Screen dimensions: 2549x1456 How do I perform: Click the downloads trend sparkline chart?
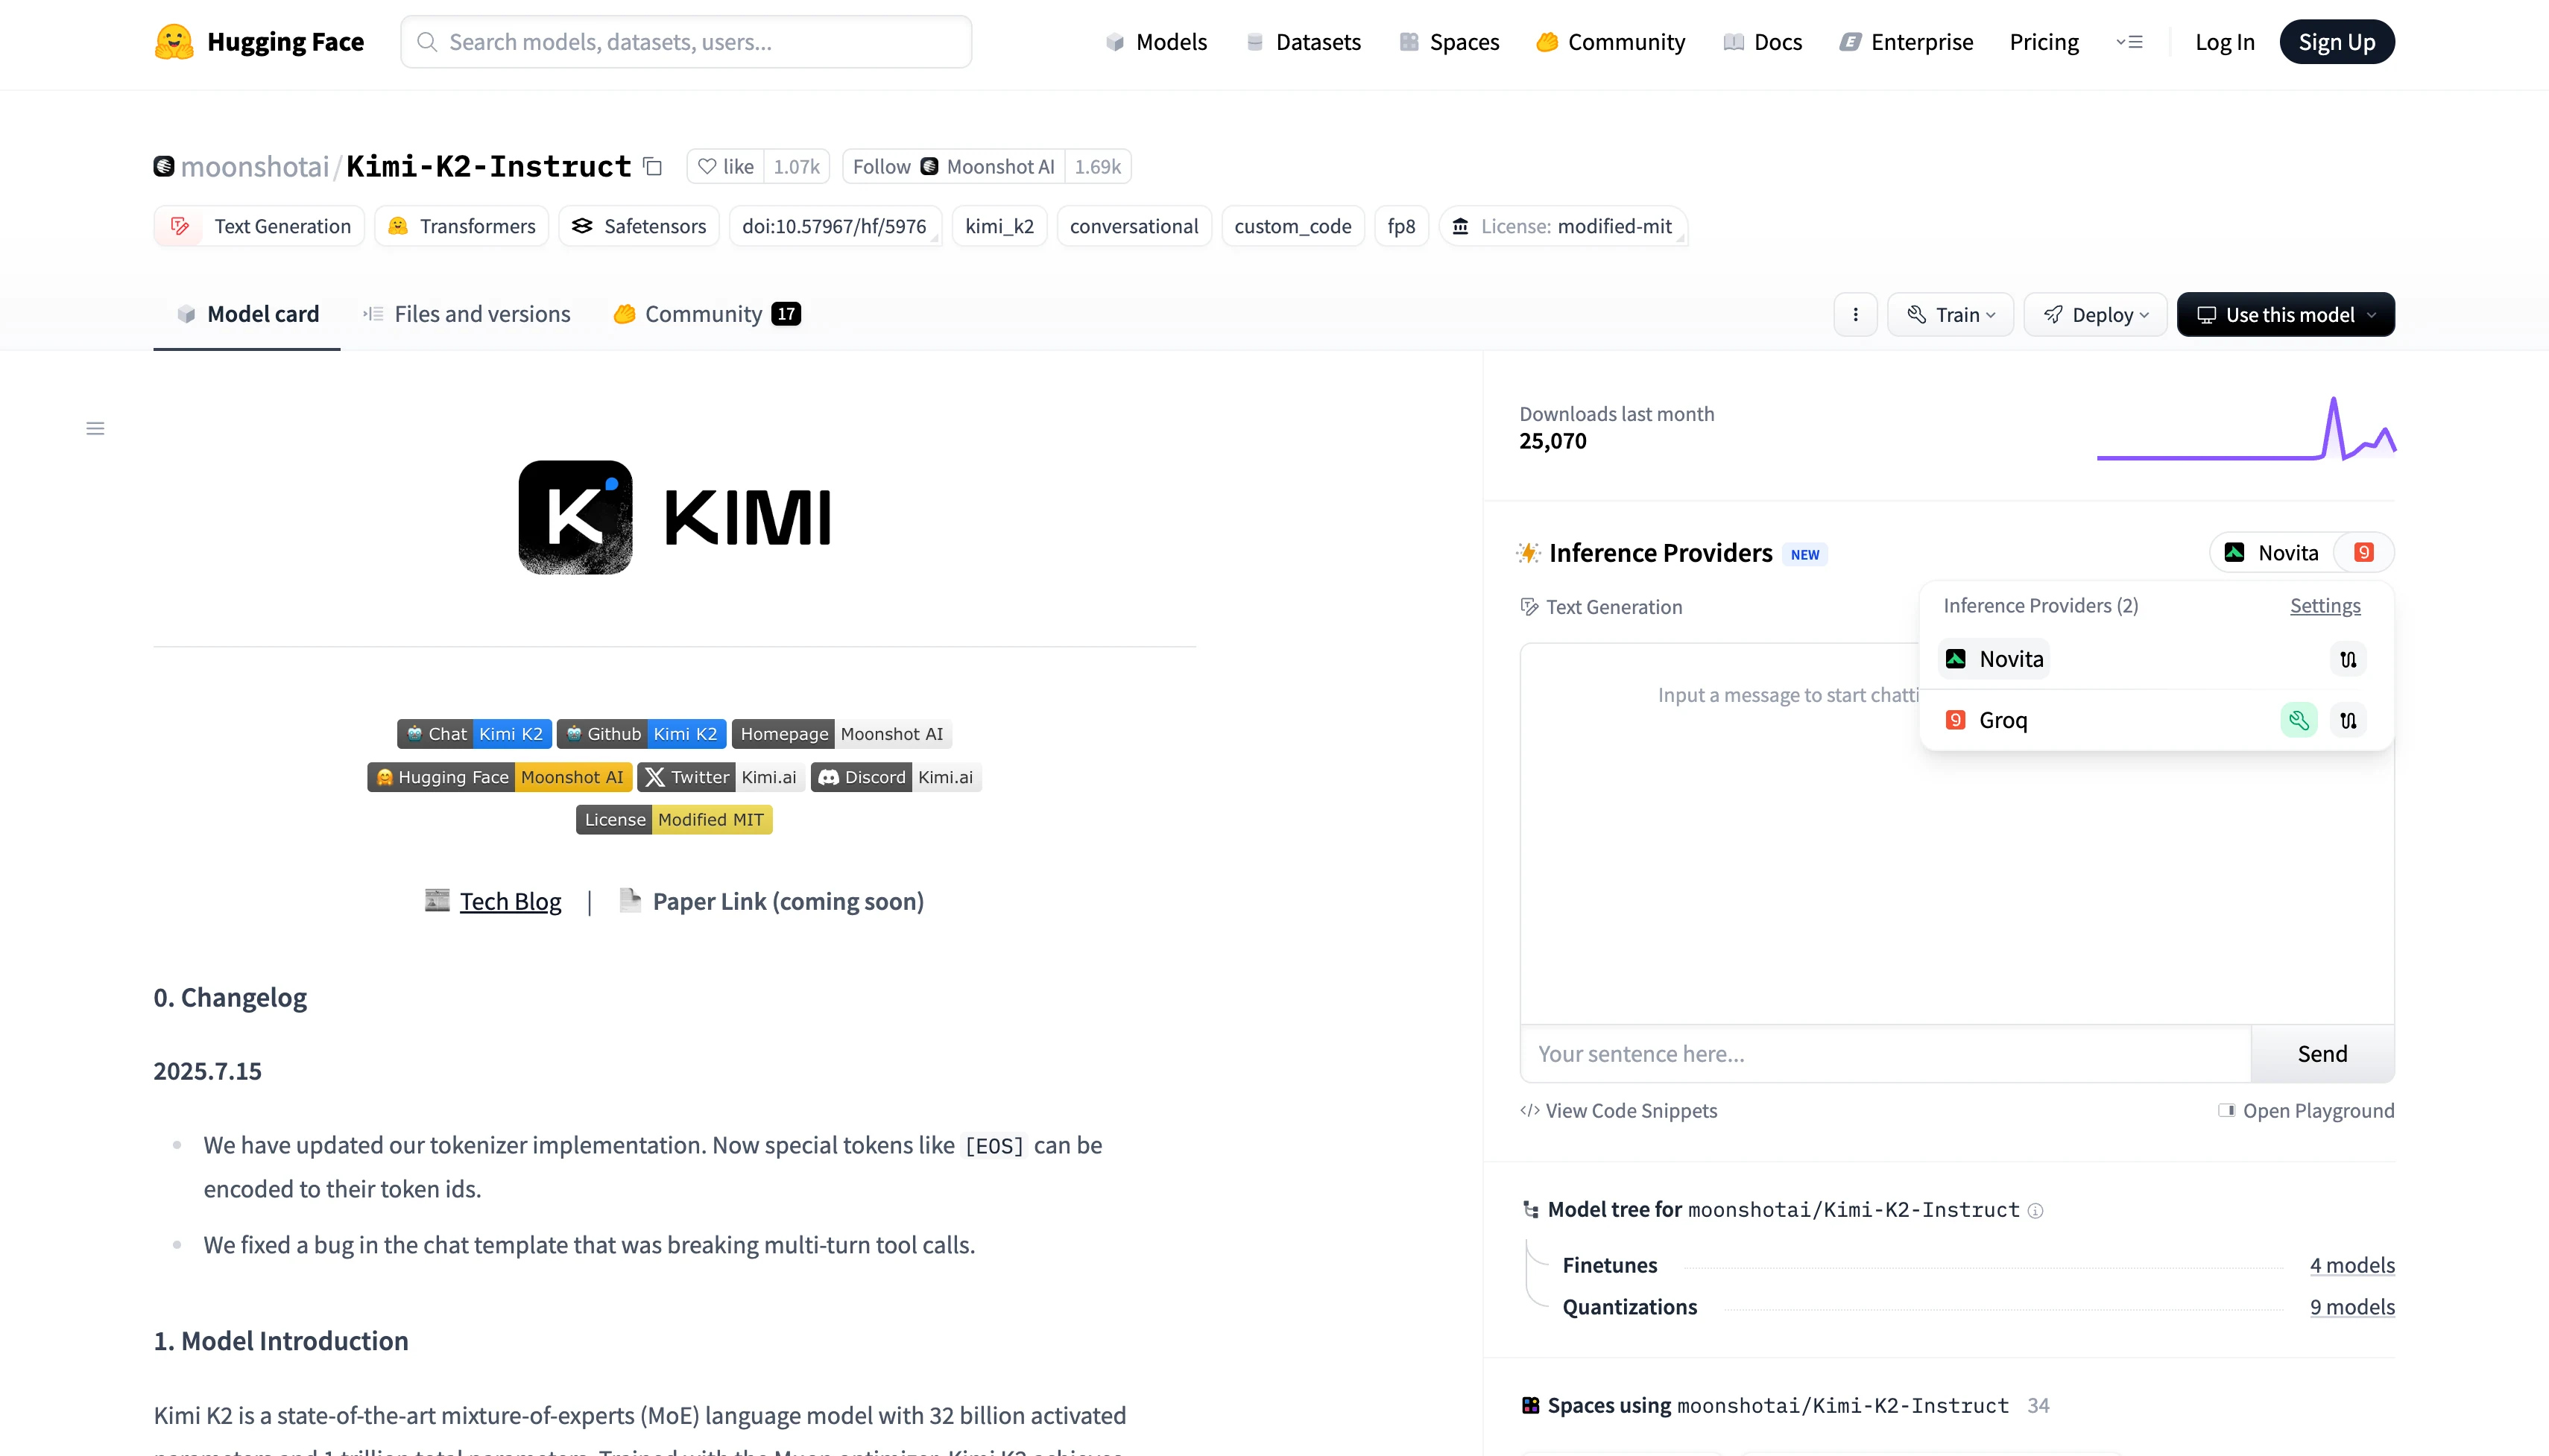2246,429
